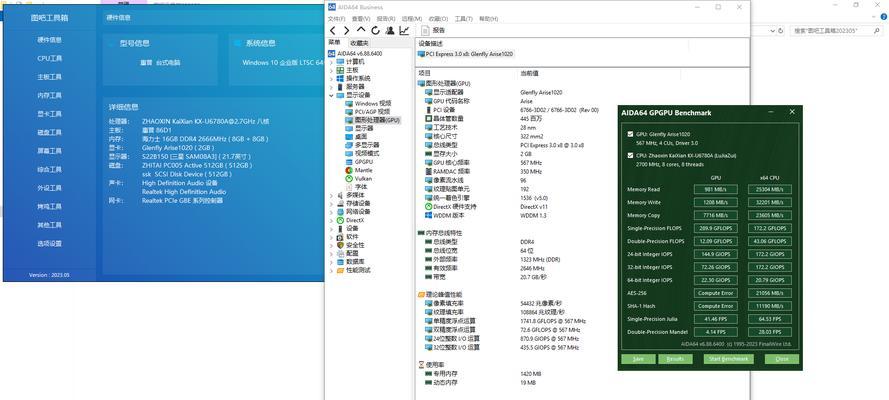The image size is (889, 400).
Task: Open the 文件(F) menu in AIDA64
Action: tap(337, 19)
